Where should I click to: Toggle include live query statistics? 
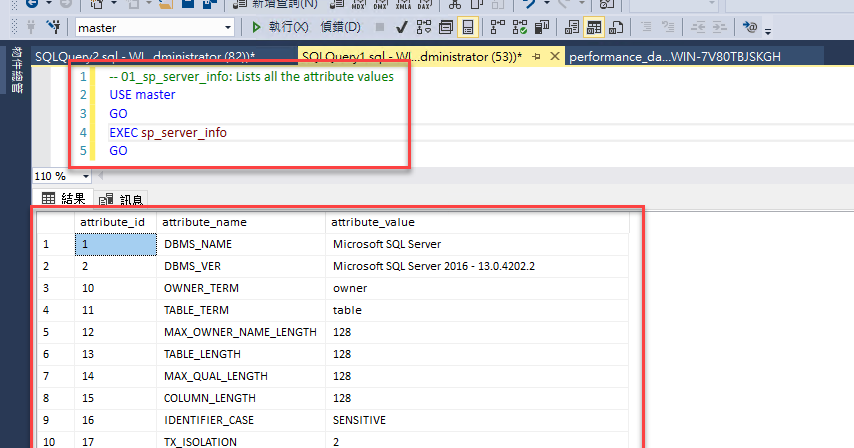tap(520, 27)
